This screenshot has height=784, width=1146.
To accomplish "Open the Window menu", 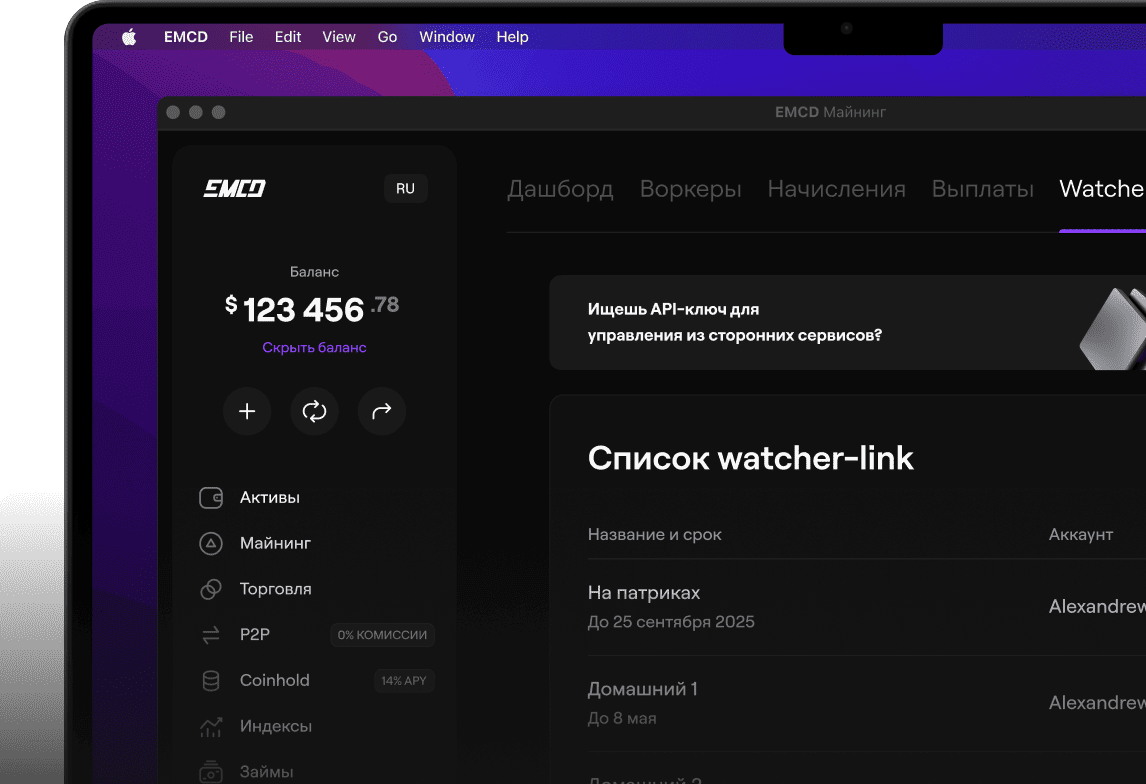I will click(447, 37).
